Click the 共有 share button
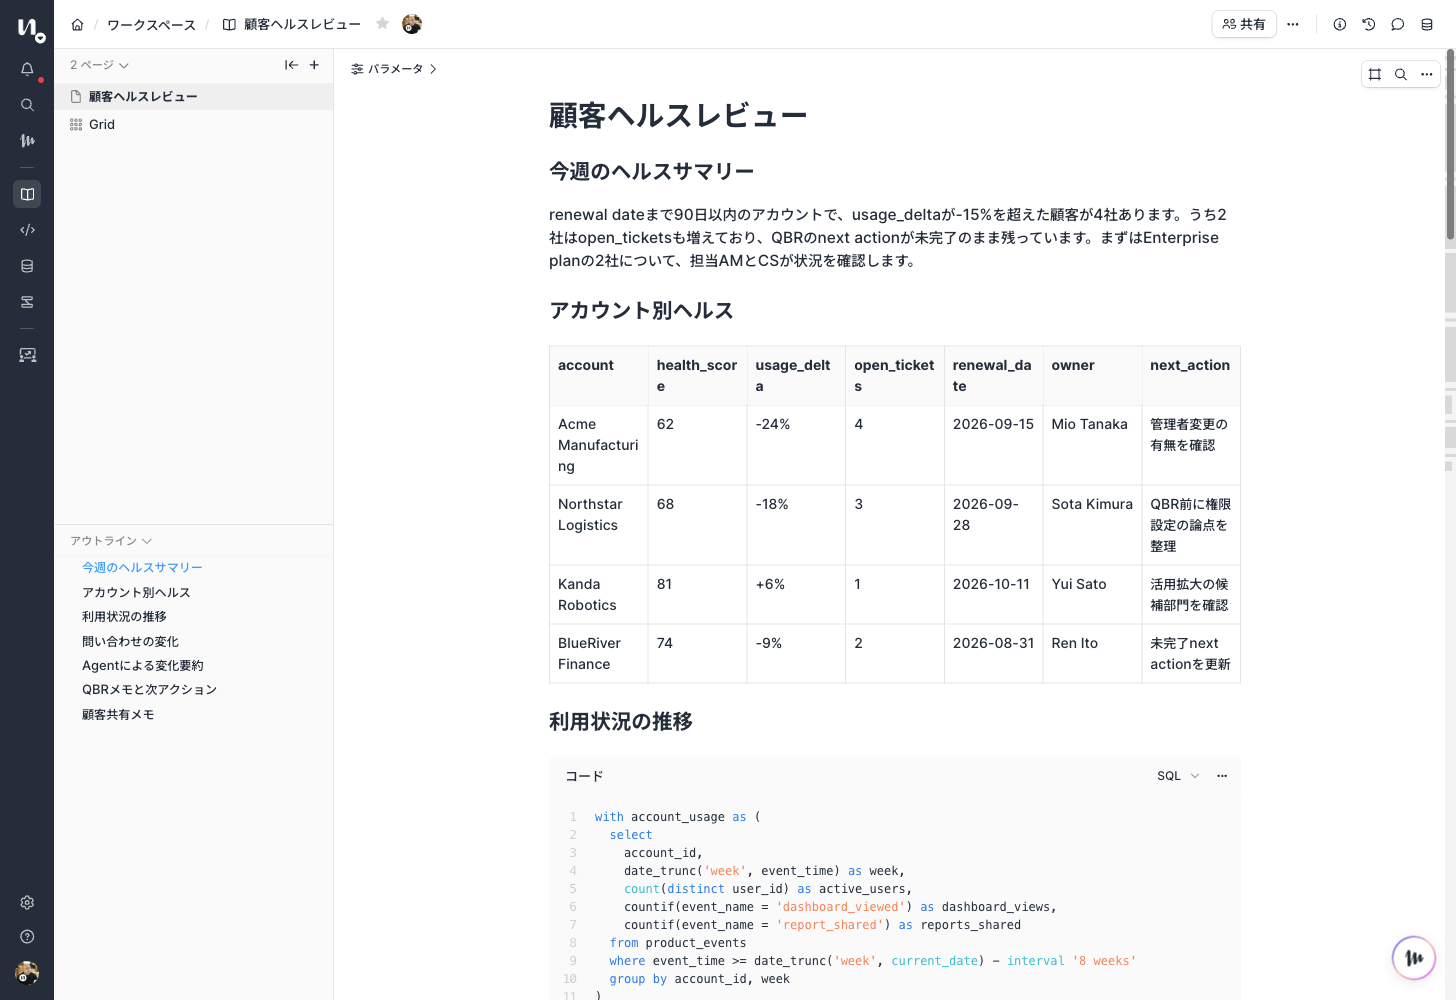Screen dimensions: 1456x1000 [x=1244, y=24]
